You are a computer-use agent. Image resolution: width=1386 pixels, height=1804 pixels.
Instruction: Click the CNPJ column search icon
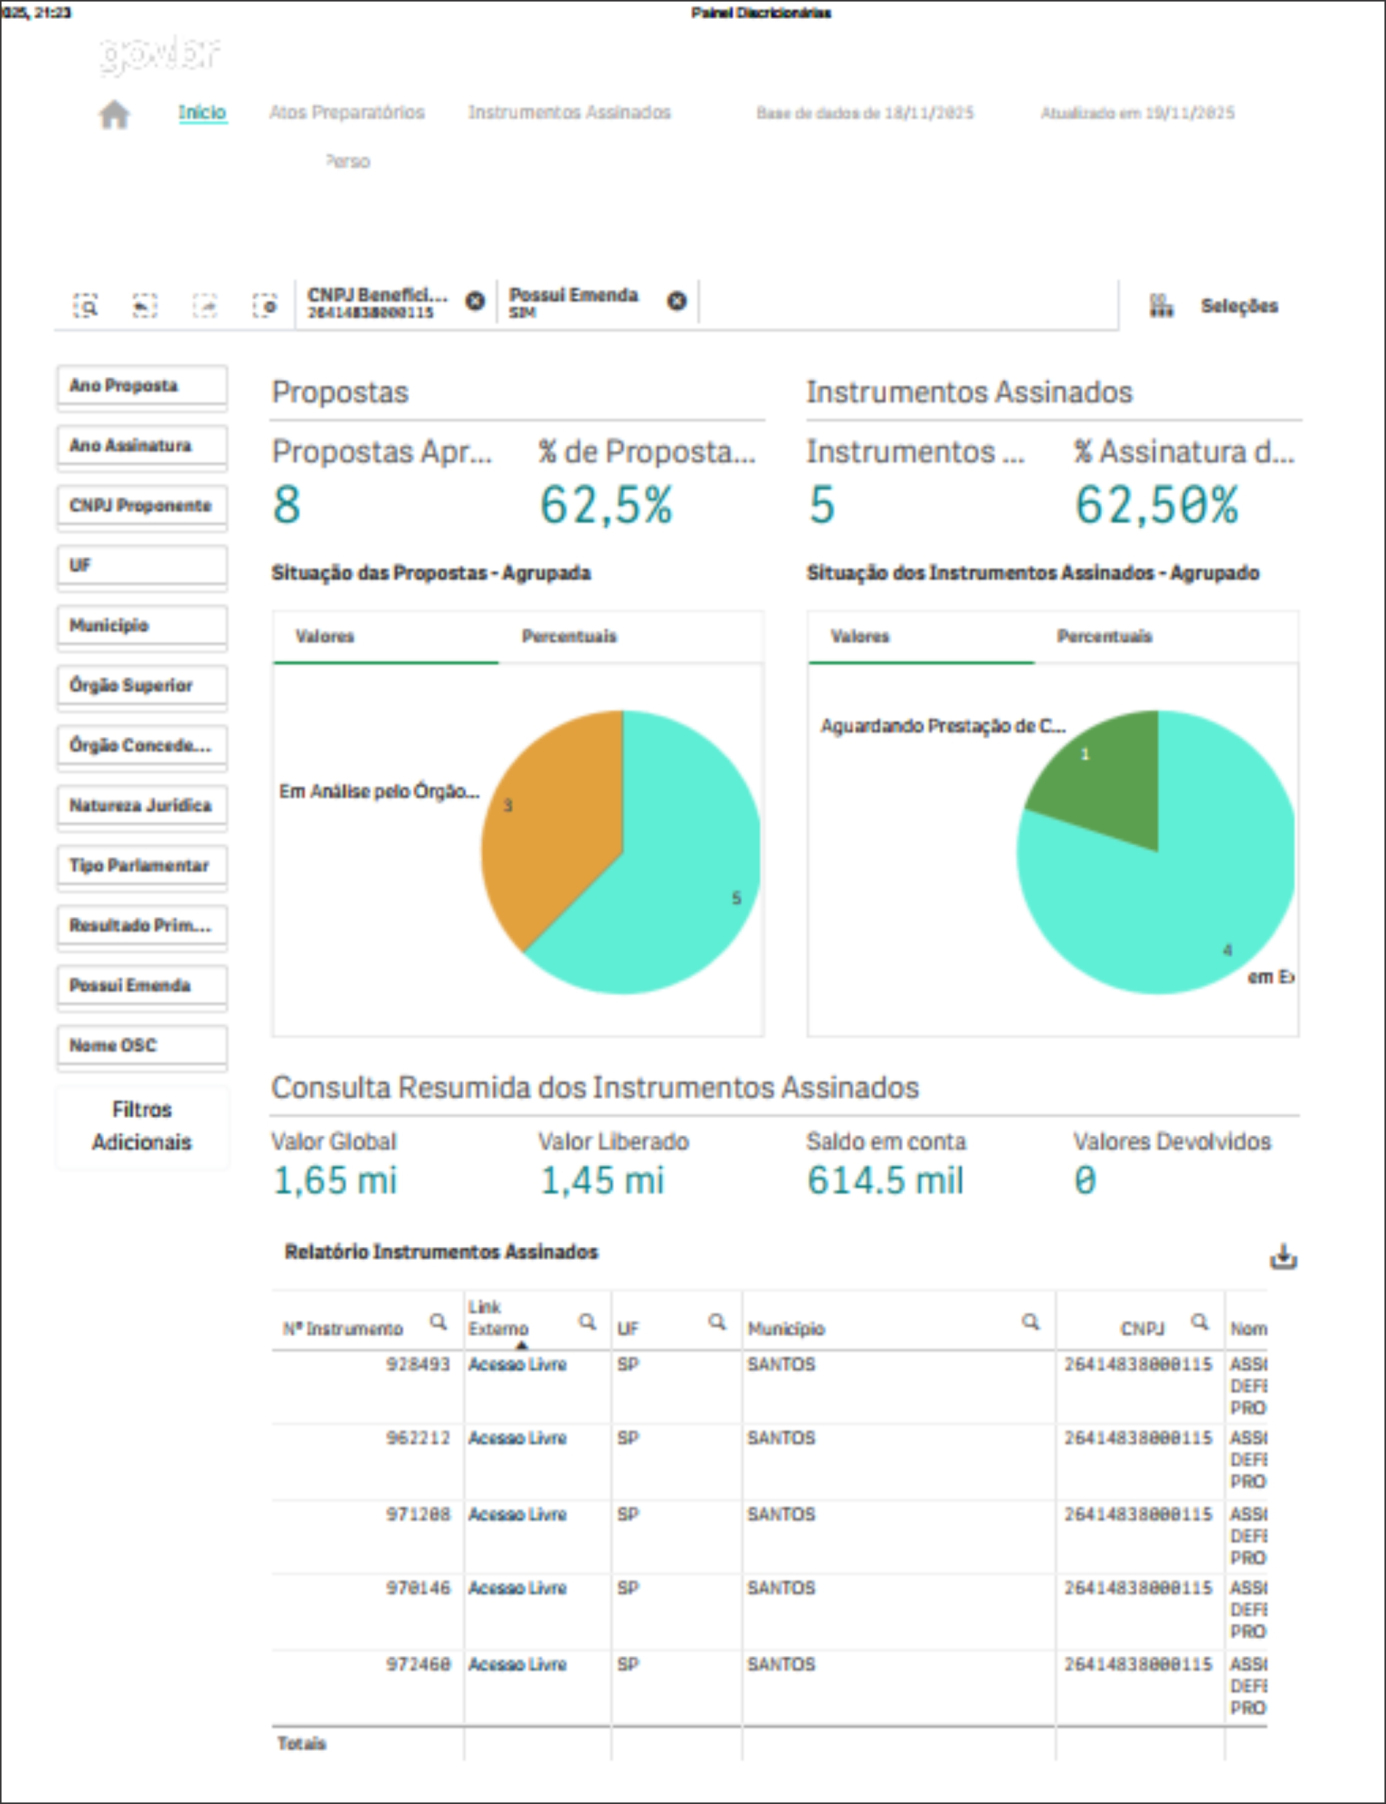pos(1200,1322)
